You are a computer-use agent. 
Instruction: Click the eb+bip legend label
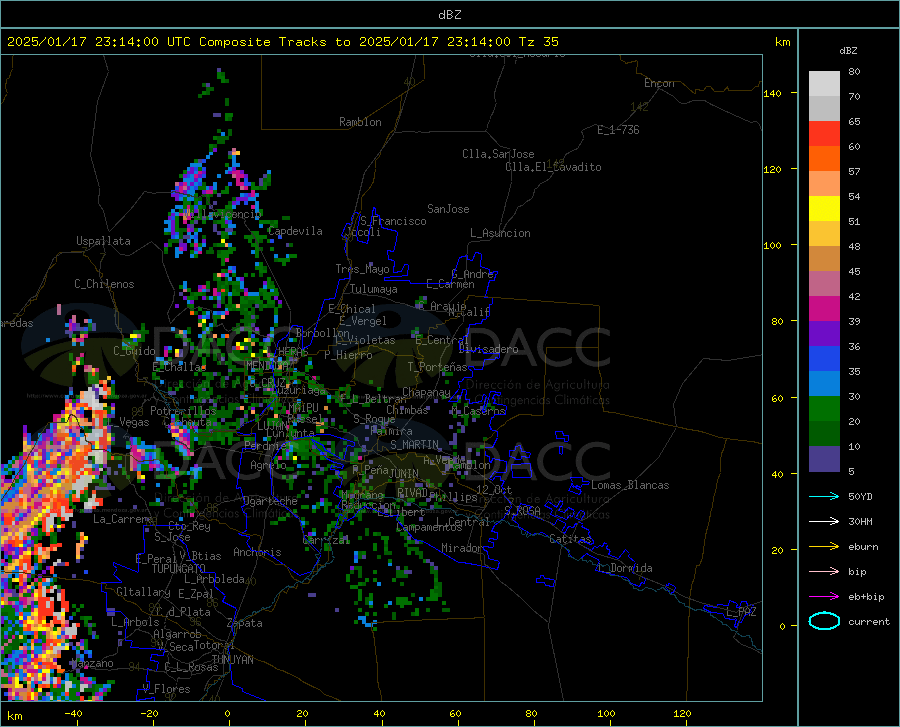pos(866,597)
